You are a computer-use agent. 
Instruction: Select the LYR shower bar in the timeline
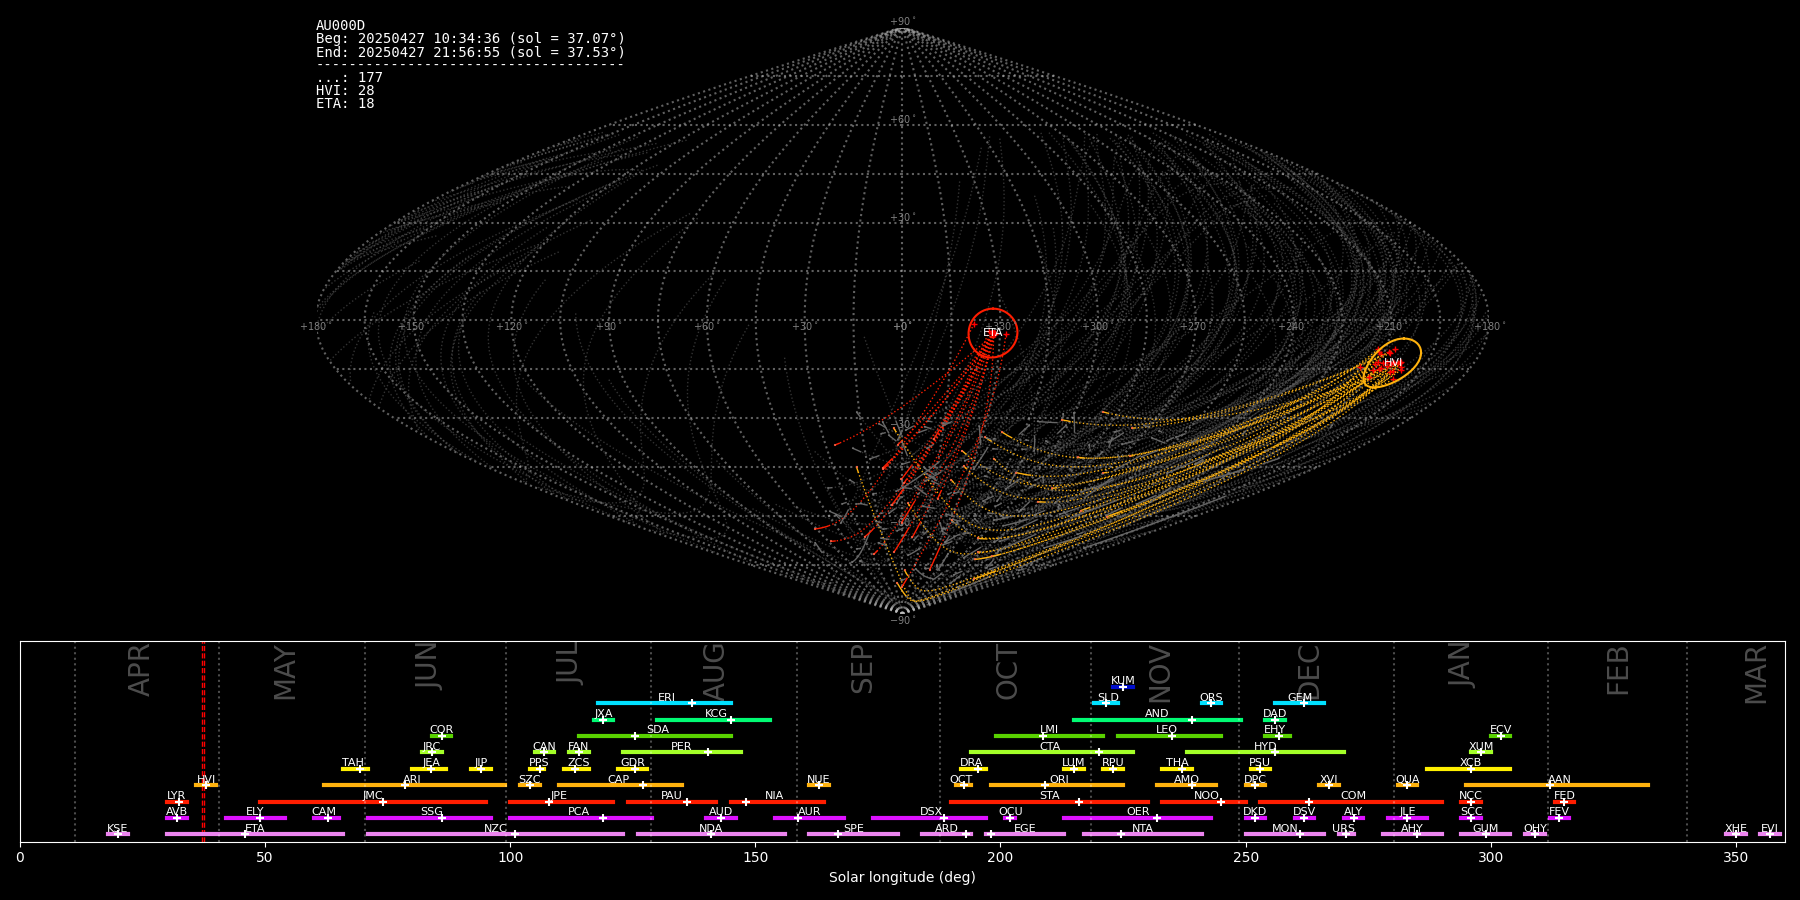click(177, 801)
